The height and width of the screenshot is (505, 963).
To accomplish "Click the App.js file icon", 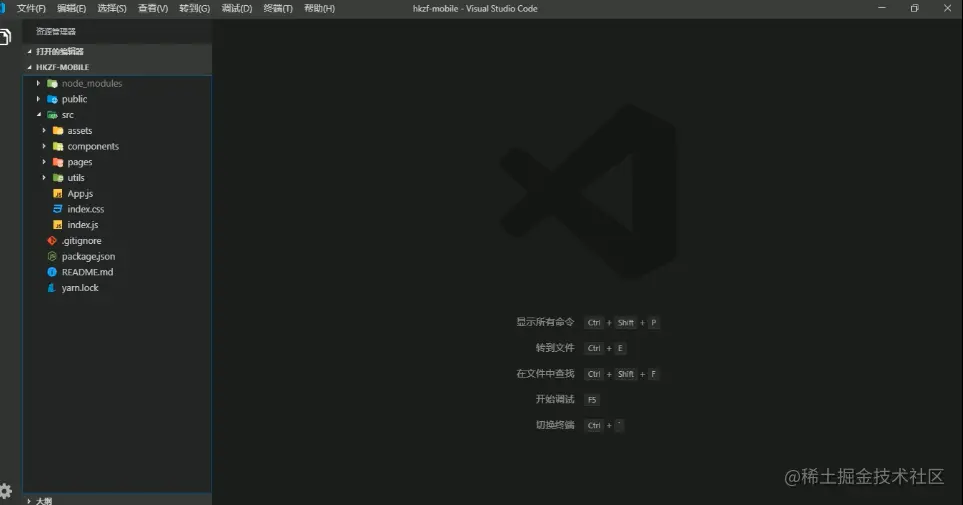I will (58, 194).
